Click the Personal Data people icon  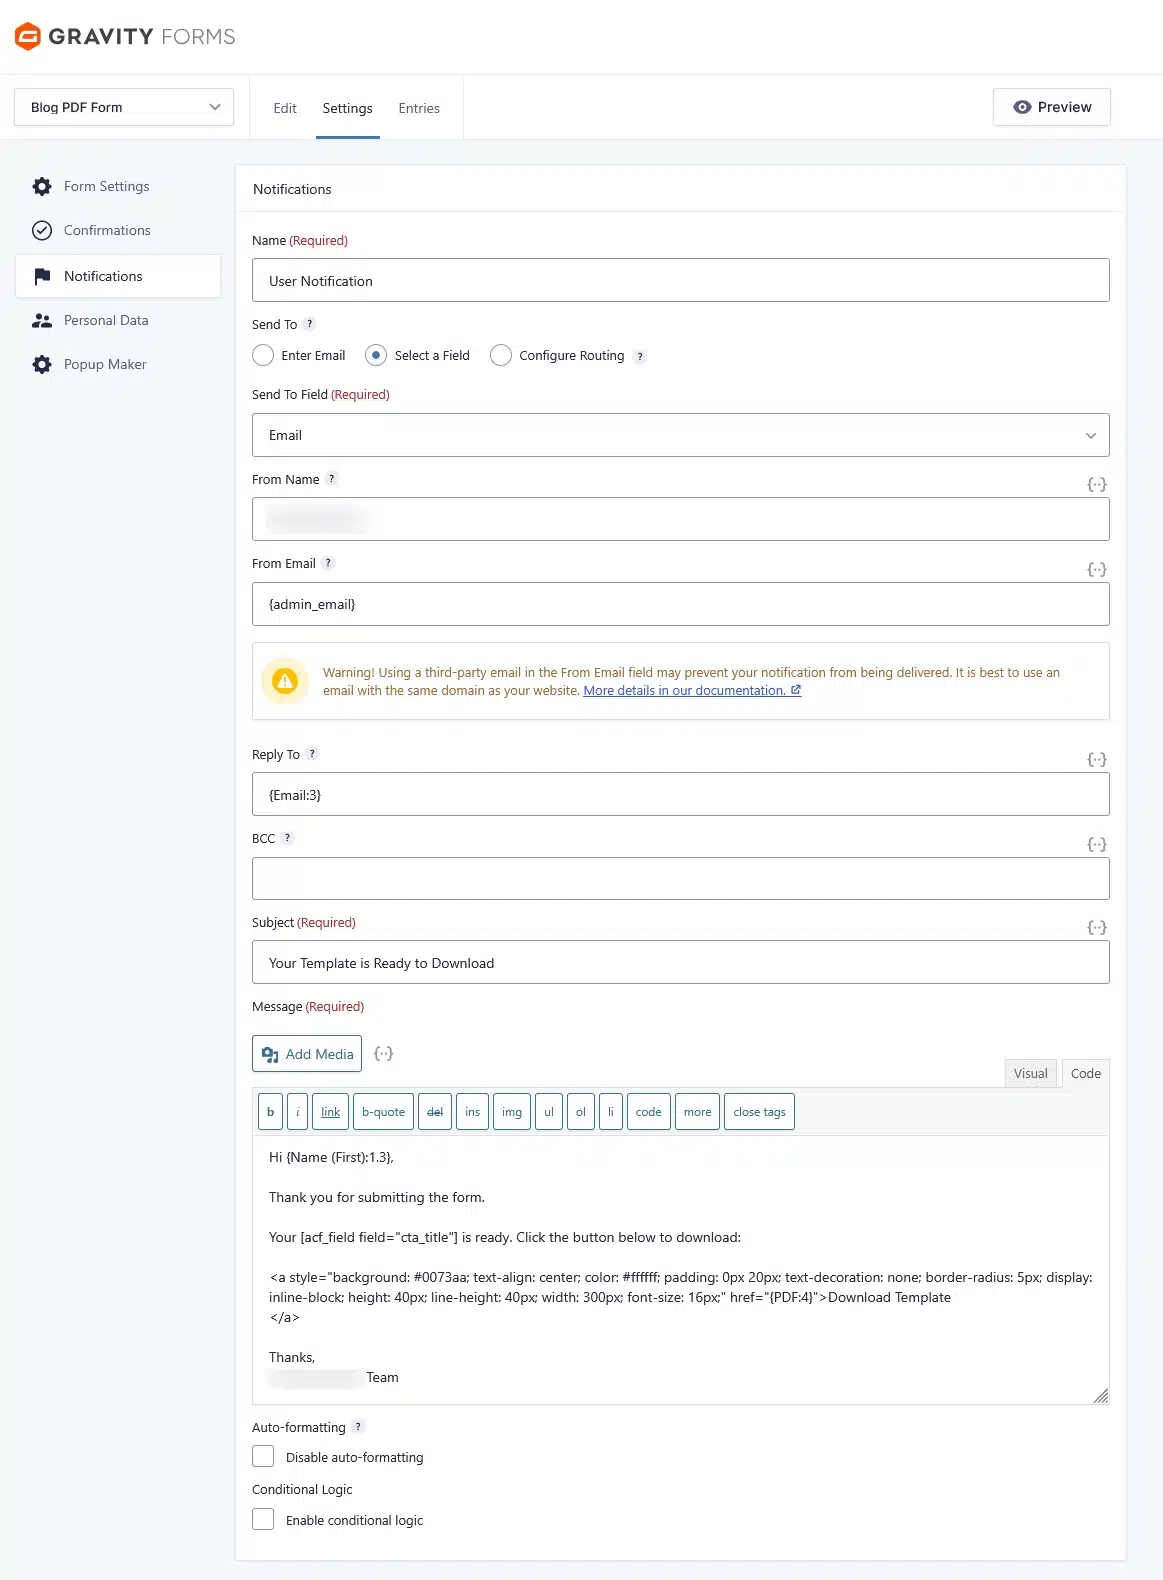[42, 320]
